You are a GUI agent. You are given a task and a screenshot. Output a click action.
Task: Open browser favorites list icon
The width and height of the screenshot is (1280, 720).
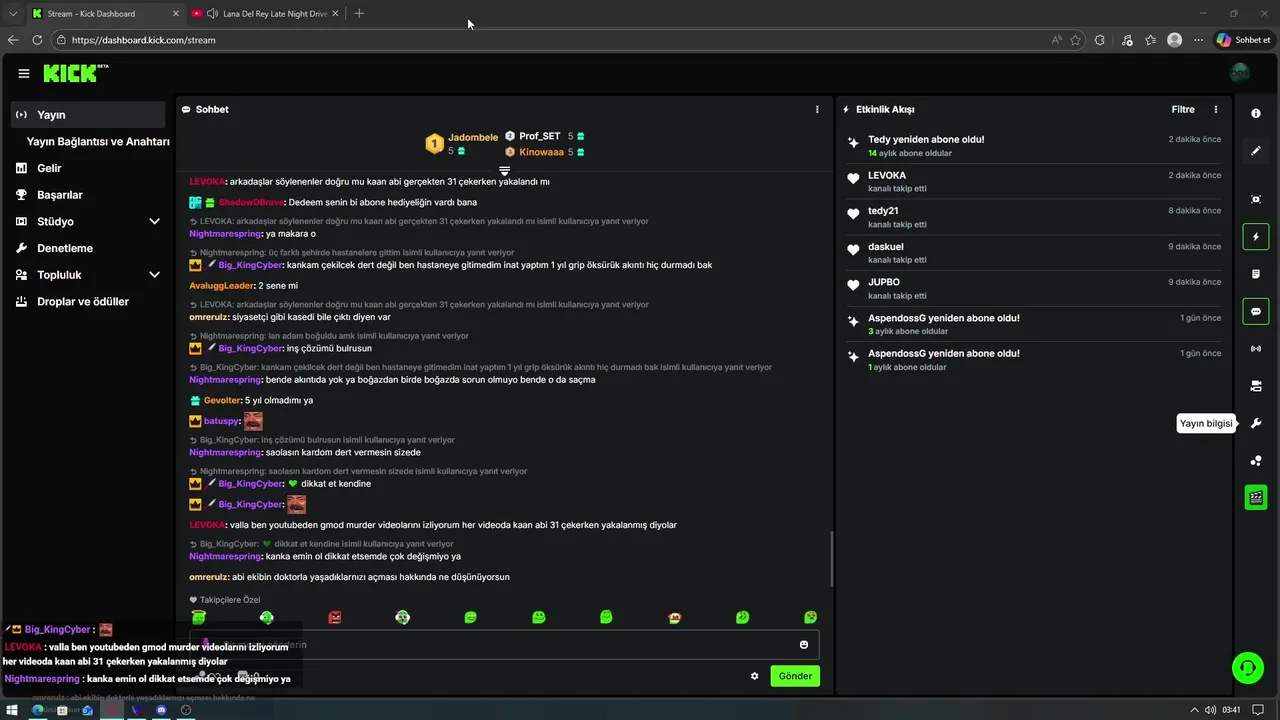[x=1151, y=40]
